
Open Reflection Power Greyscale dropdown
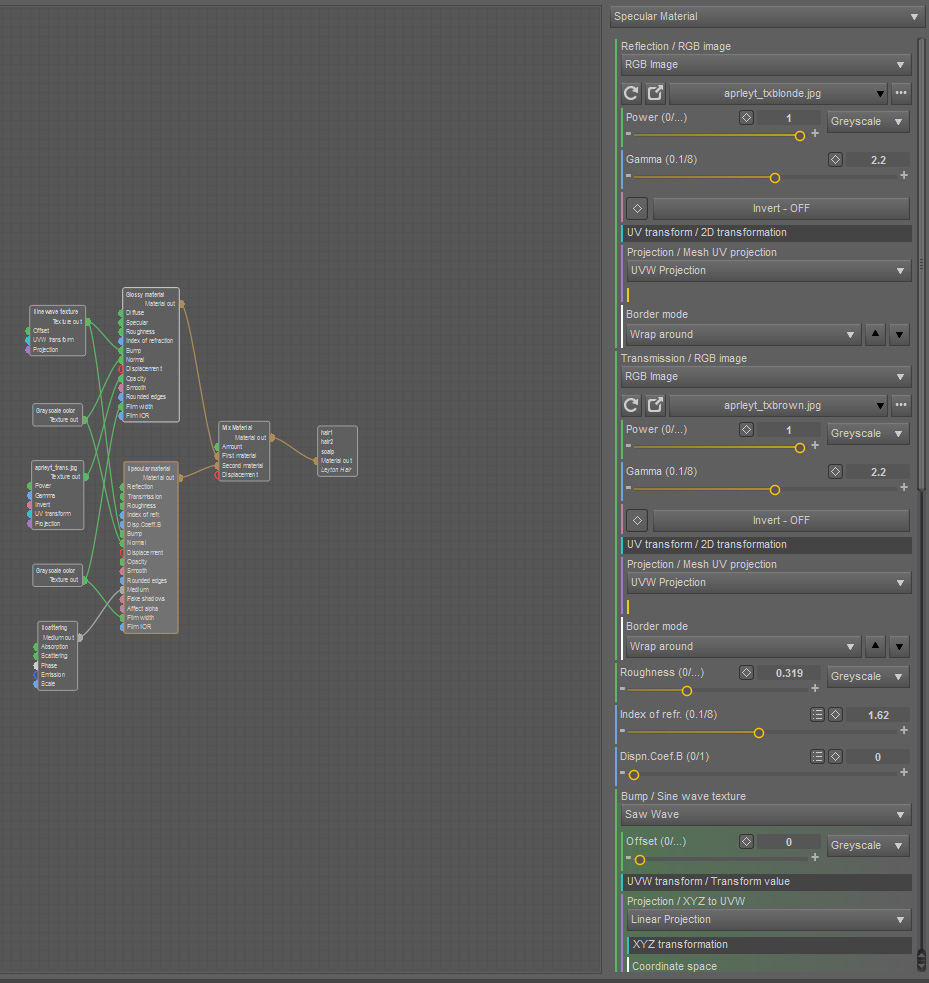(x=868, y=122)
